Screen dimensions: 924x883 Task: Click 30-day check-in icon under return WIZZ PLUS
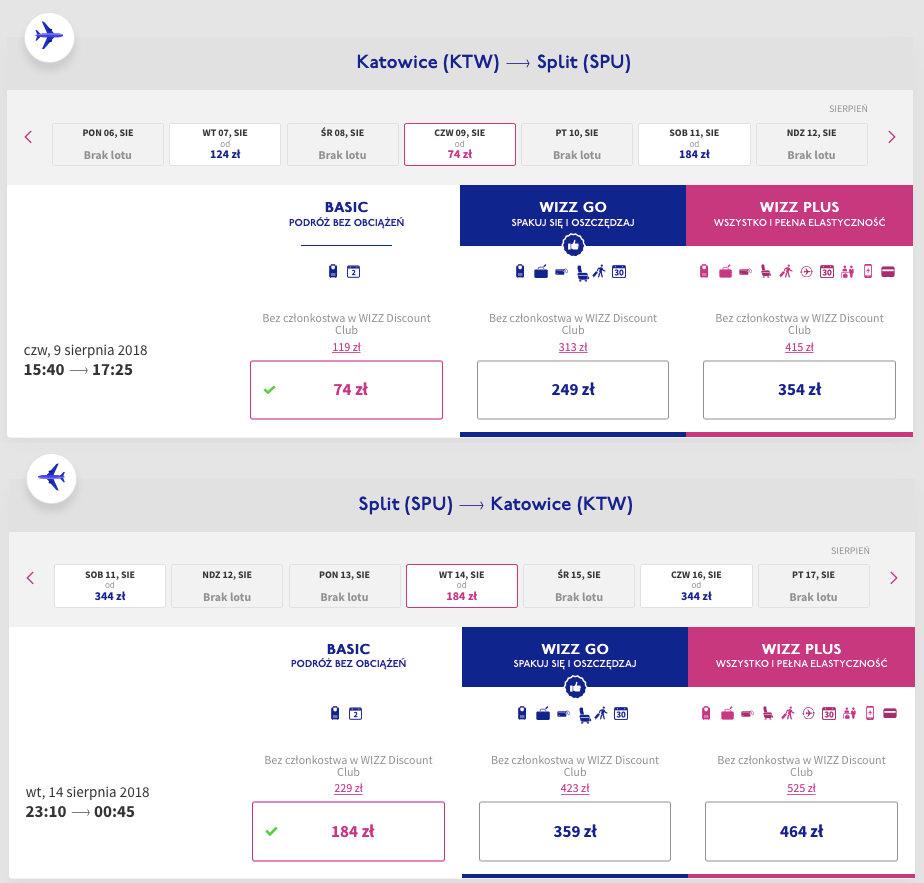(829, 714)
